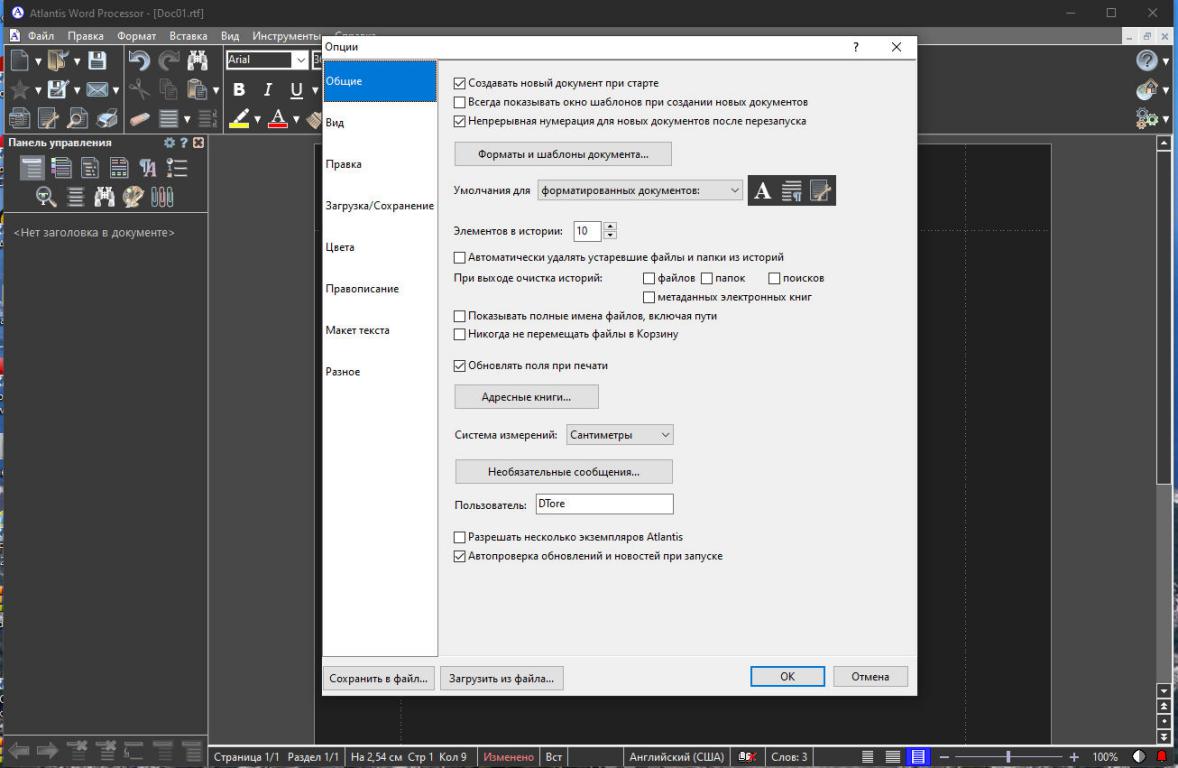This screenshot has width=1178, height=768.
Task: Click 'Форматы и шаблоны документа...' button
Action: [x=563, y=154]
